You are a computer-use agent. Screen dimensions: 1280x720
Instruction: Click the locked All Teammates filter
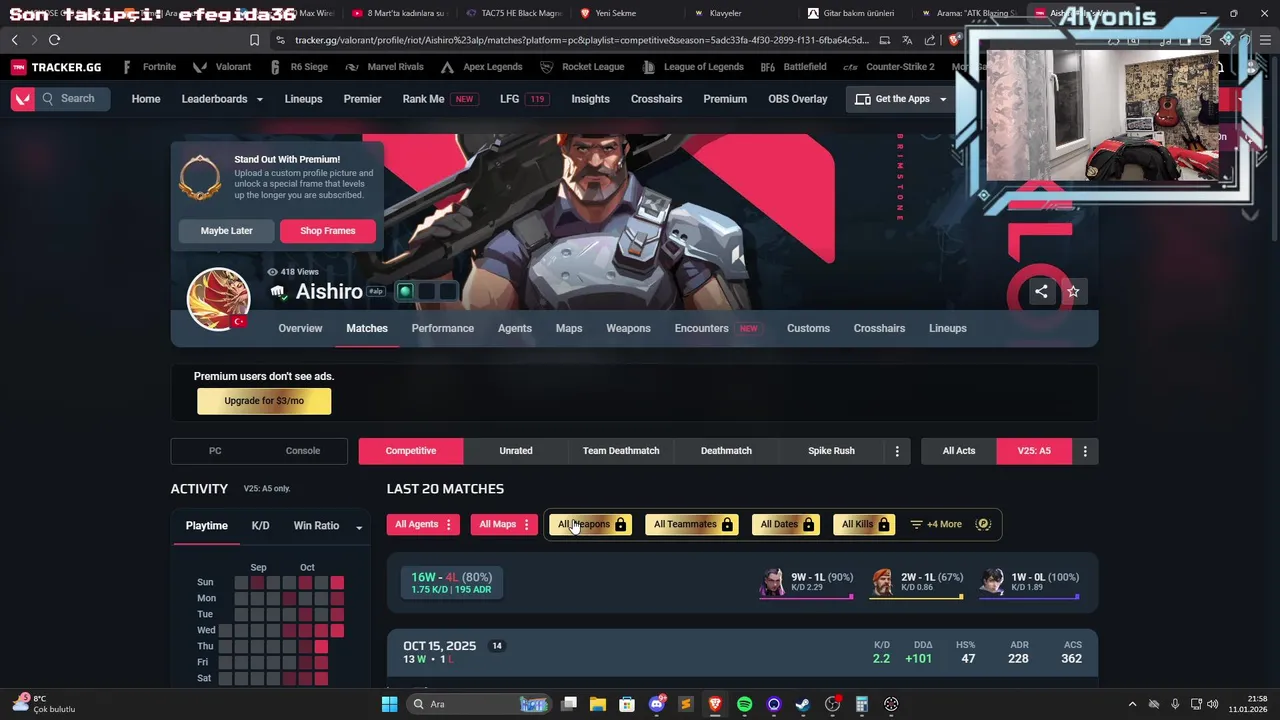click(x=692, y=525)
